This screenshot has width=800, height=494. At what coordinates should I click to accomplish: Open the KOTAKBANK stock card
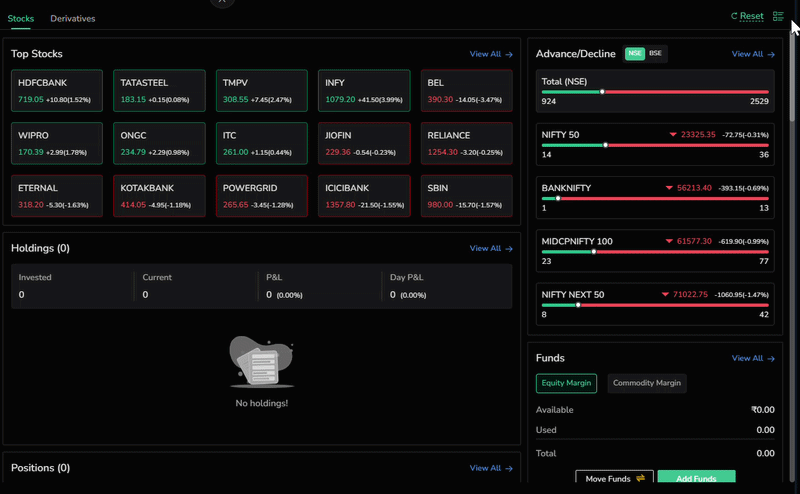tap(159, 196)
